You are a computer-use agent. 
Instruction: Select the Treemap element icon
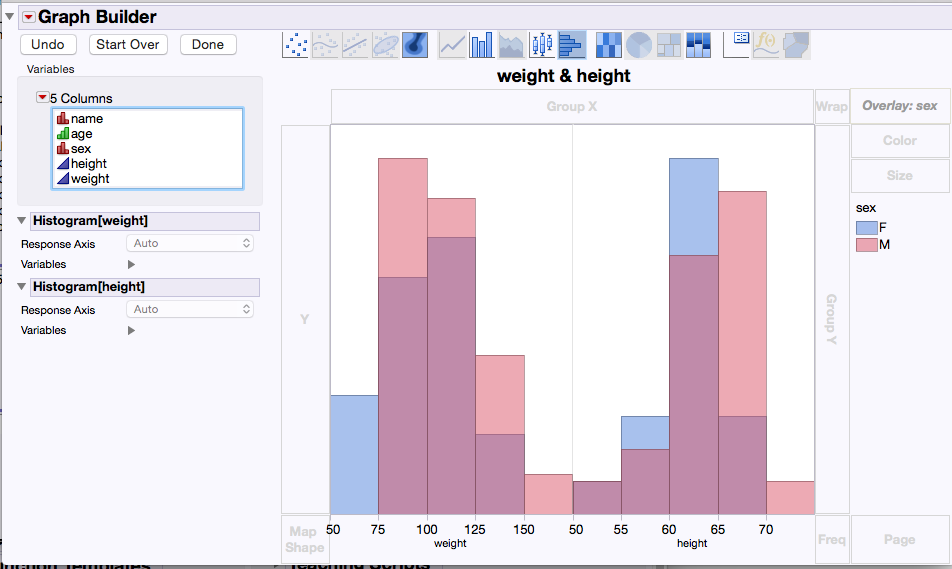coord(668,45)
